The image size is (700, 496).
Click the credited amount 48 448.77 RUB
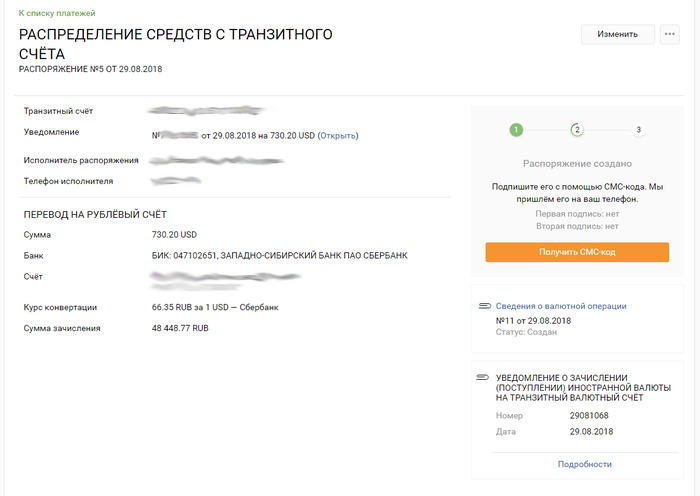pos(180,328)
